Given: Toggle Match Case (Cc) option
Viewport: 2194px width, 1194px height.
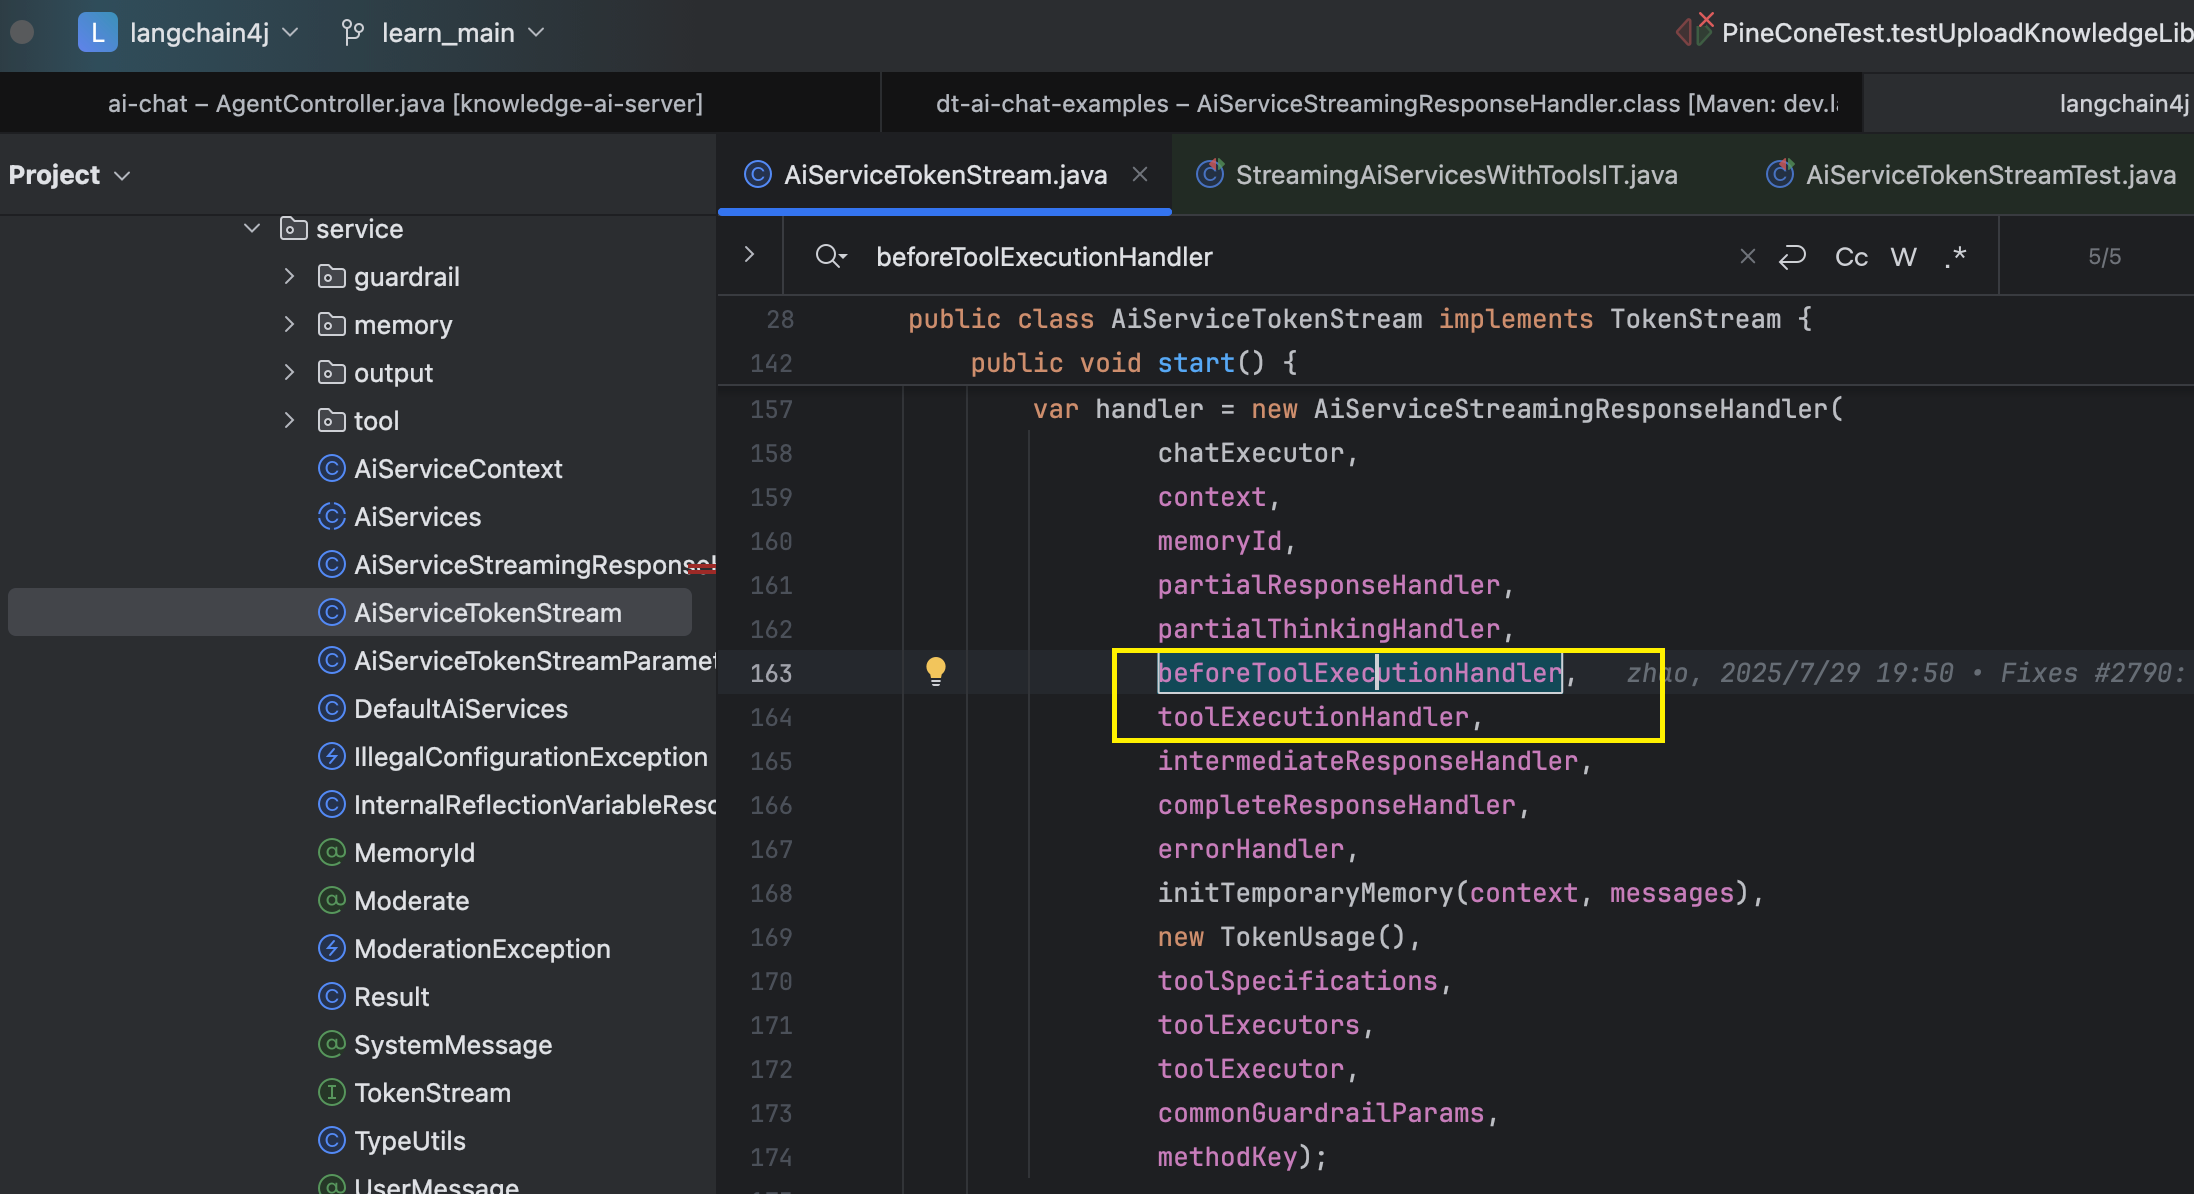Looking at the screenshot, I should point(1851,257).
